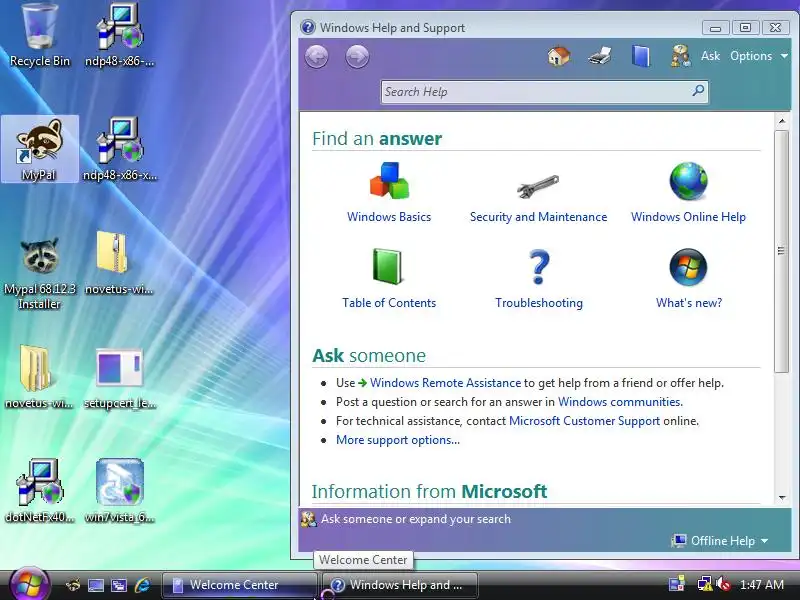Follow the Windows Basics link
The height and width of the screenshot is (600, 800).
tap(389, 217)
